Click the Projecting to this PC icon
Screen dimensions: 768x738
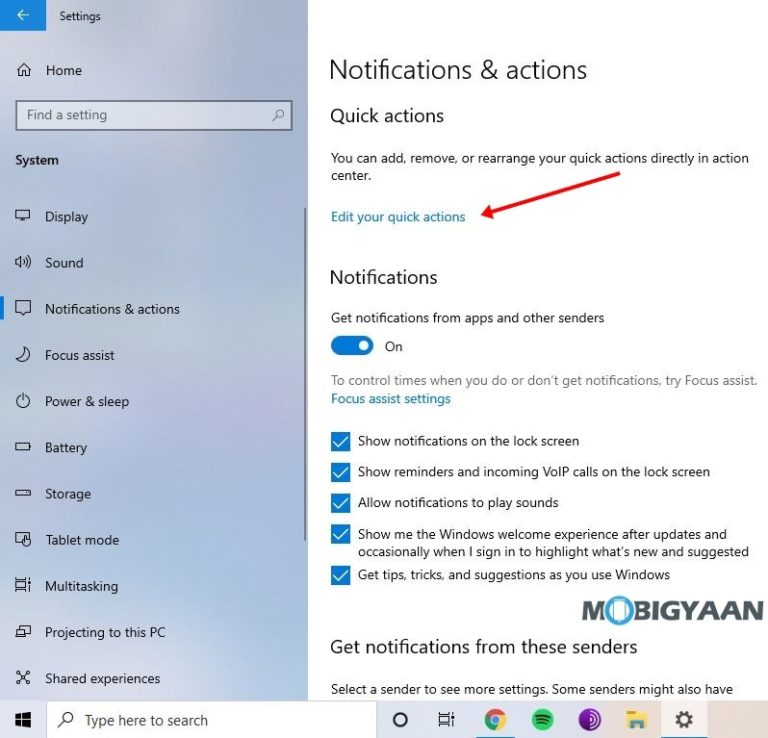(x=23, y=631)
